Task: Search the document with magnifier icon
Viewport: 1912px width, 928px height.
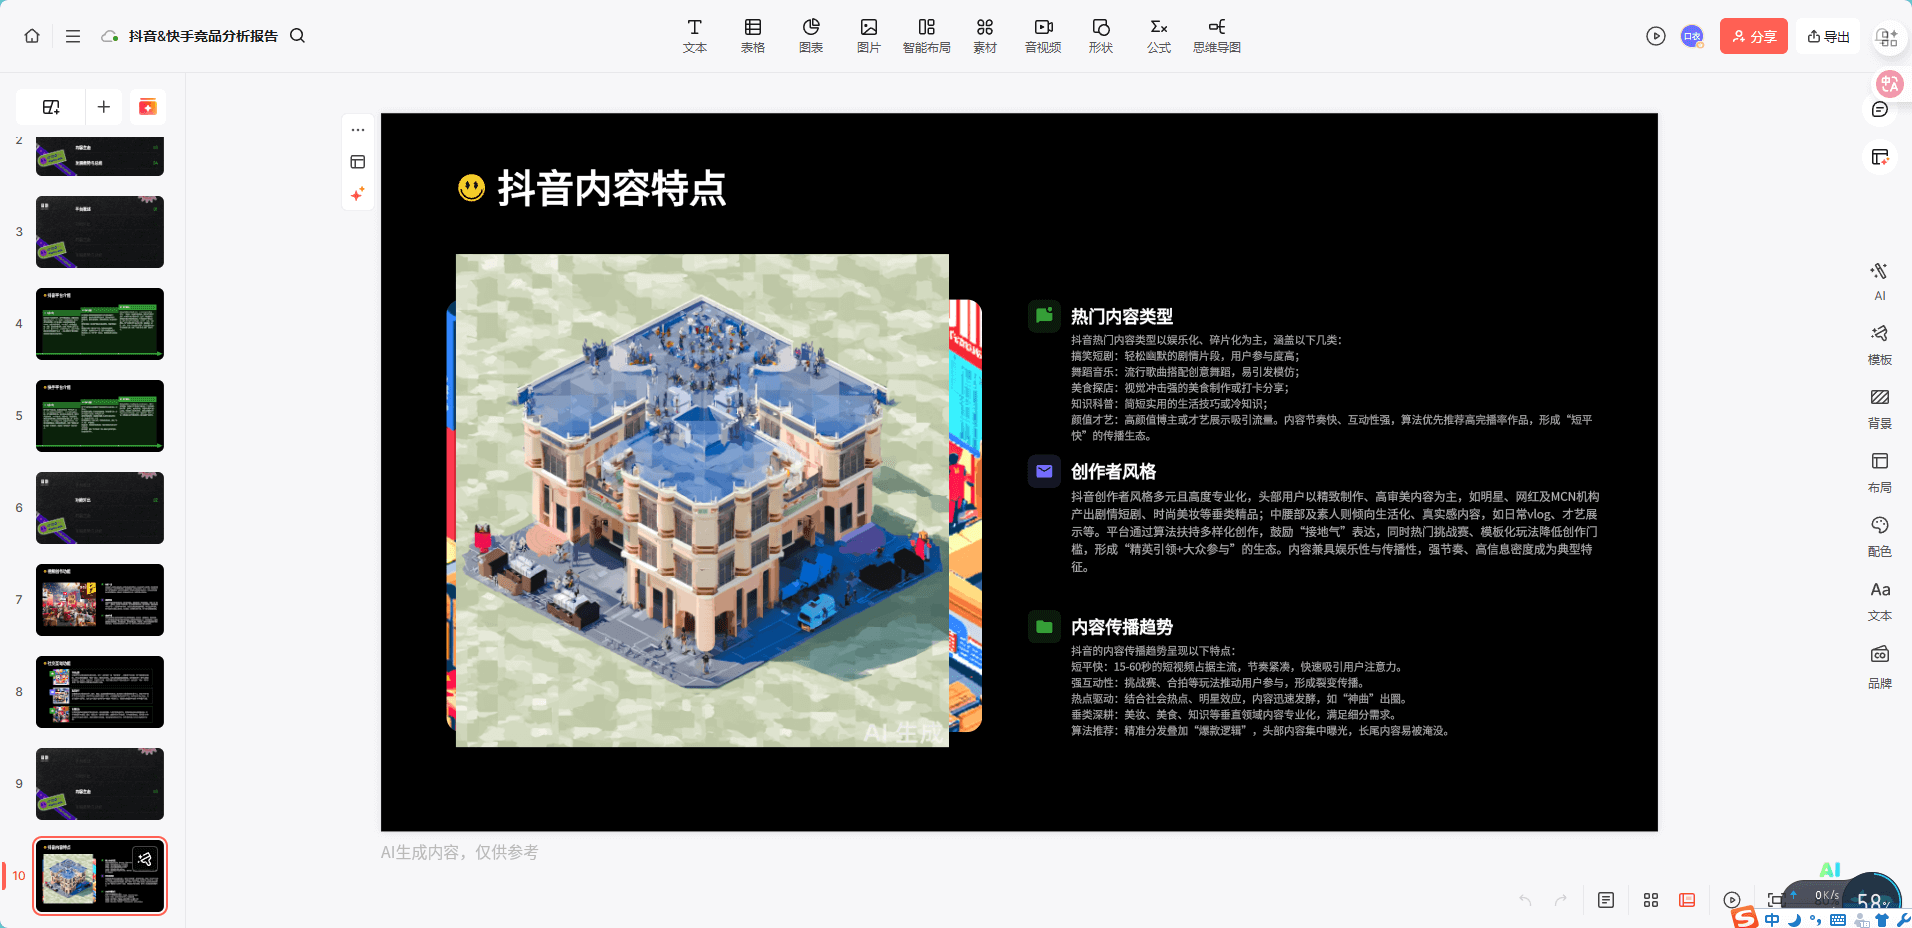Action: point(297,36)
